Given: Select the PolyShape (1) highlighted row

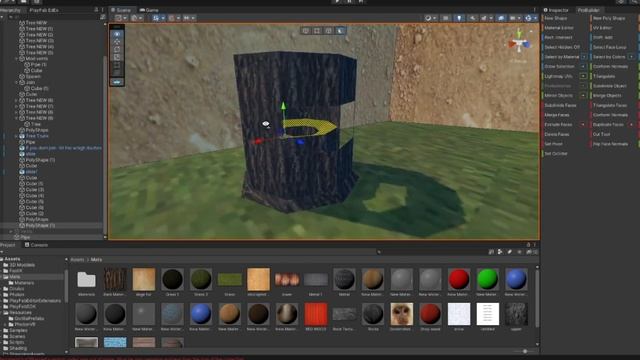Looking at the screenshot, I should coord(51,225).
